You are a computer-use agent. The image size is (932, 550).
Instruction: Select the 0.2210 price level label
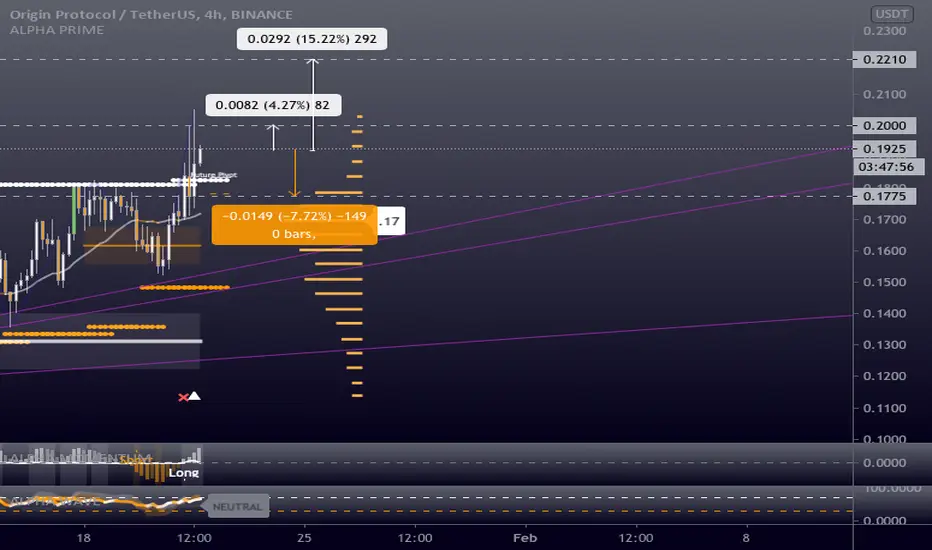884,59
